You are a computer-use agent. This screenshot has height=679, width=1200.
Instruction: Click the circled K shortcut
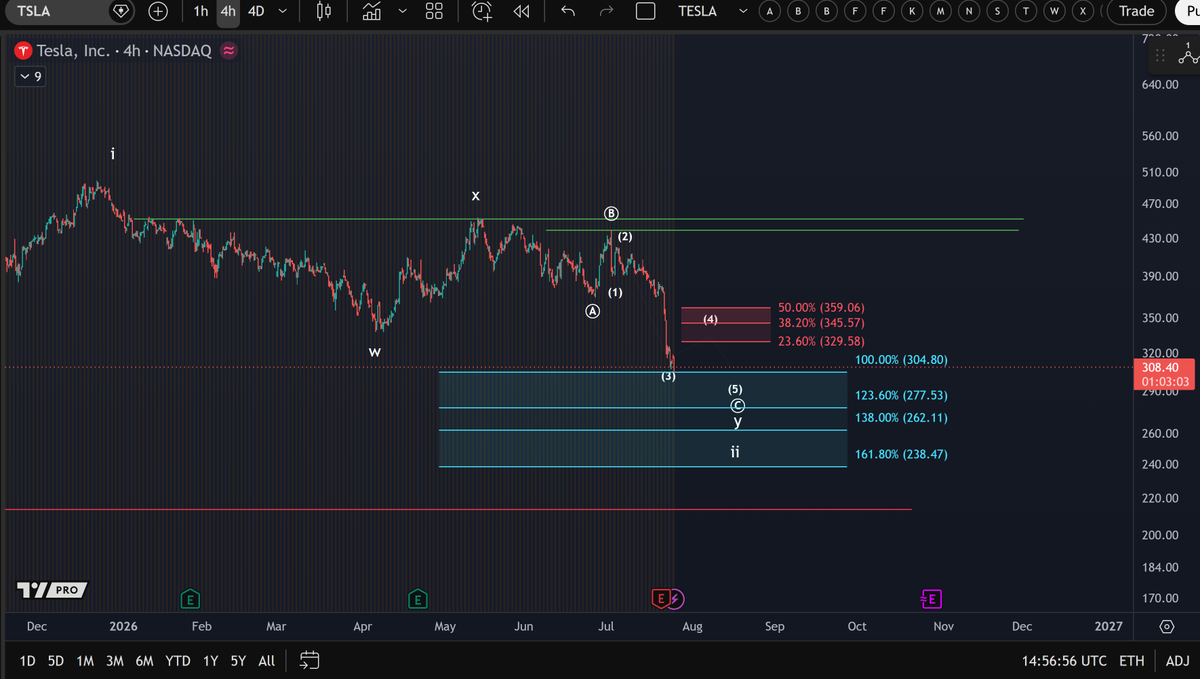[913, 11]
